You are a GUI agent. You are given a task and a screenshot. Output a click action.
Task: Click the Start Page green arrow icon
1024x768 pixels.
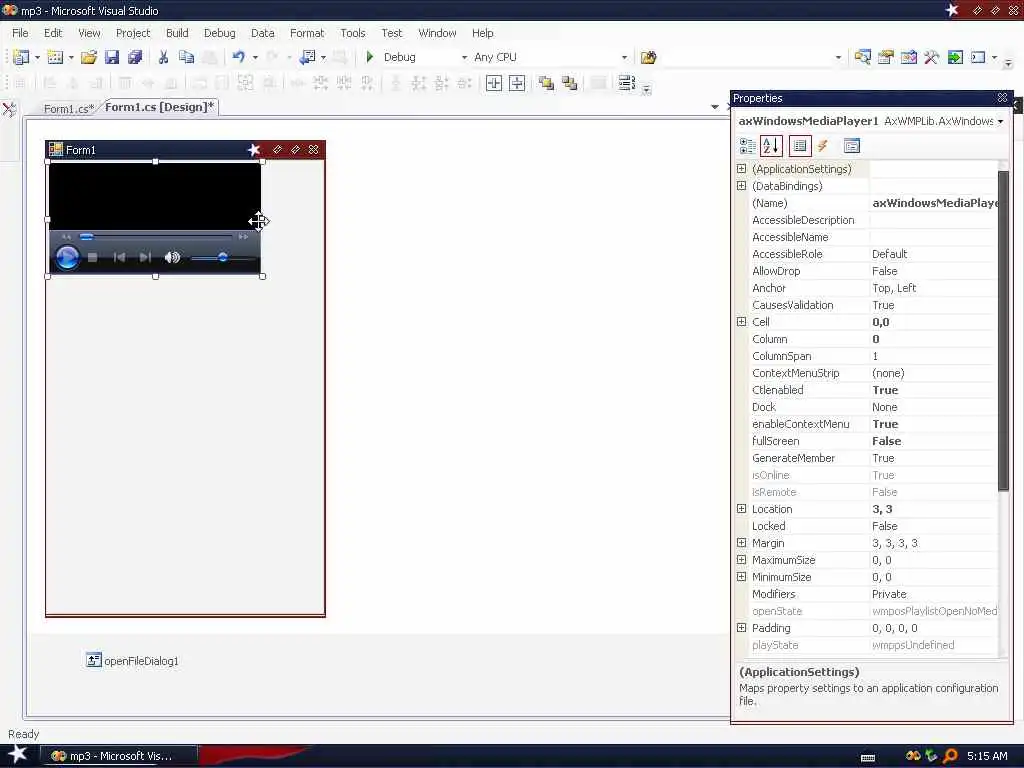pyautogui.click(x=955, y=57)
